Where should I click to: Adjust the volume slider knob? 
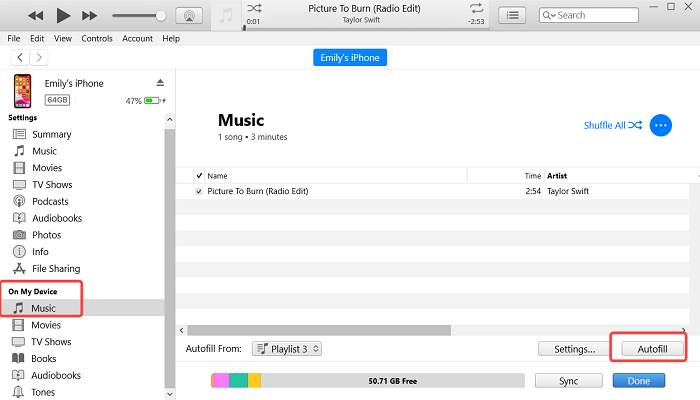point(161,16)
